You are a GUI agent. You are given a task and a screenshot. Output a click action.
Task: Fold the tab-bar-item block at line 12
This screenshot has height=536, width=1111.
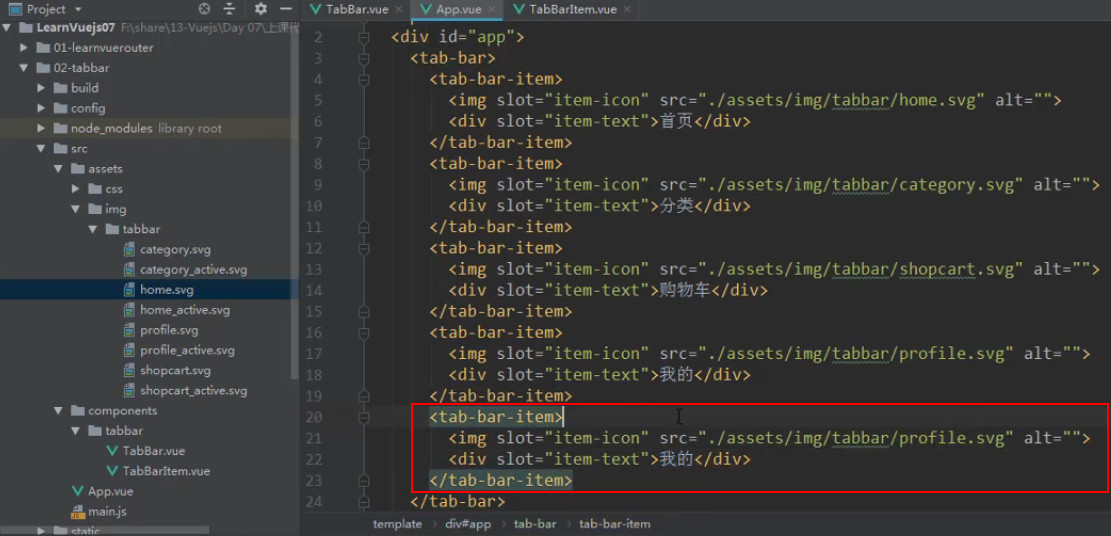click(363, 248)
